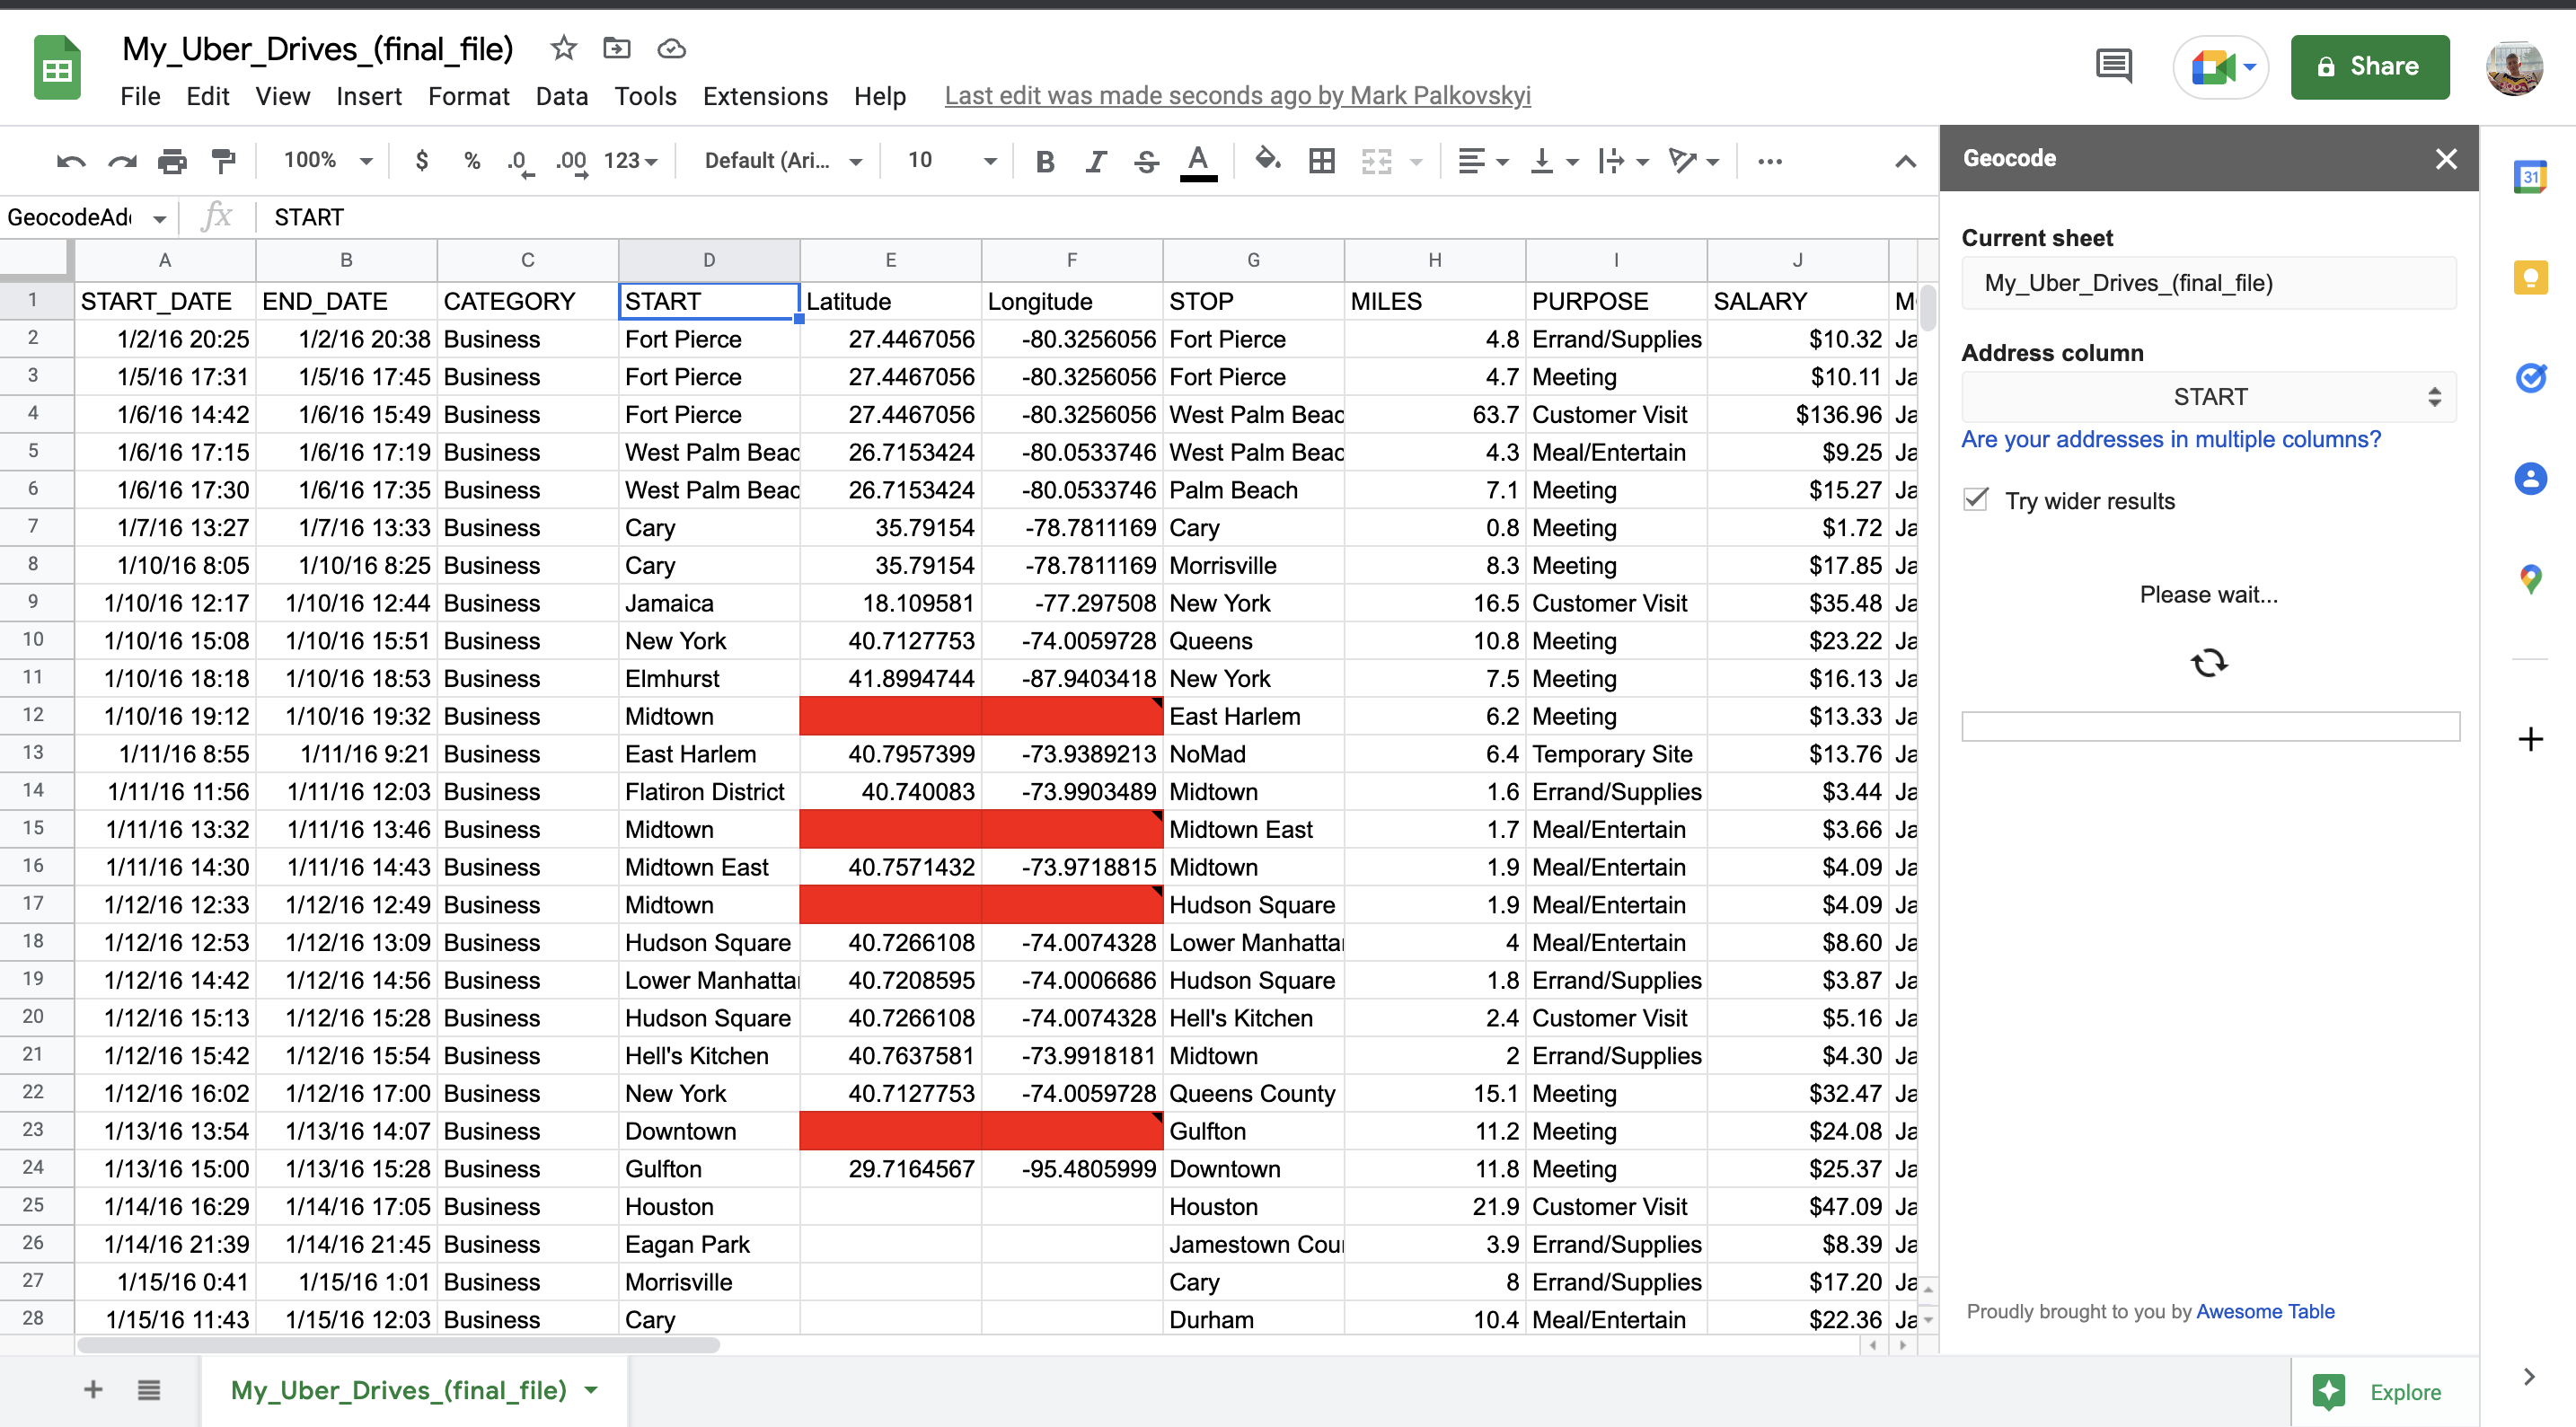Image resolution: width=2576 pixels, height=1427 pixels.
Task: Click the formula bar input field
Action: (1000, 217)
